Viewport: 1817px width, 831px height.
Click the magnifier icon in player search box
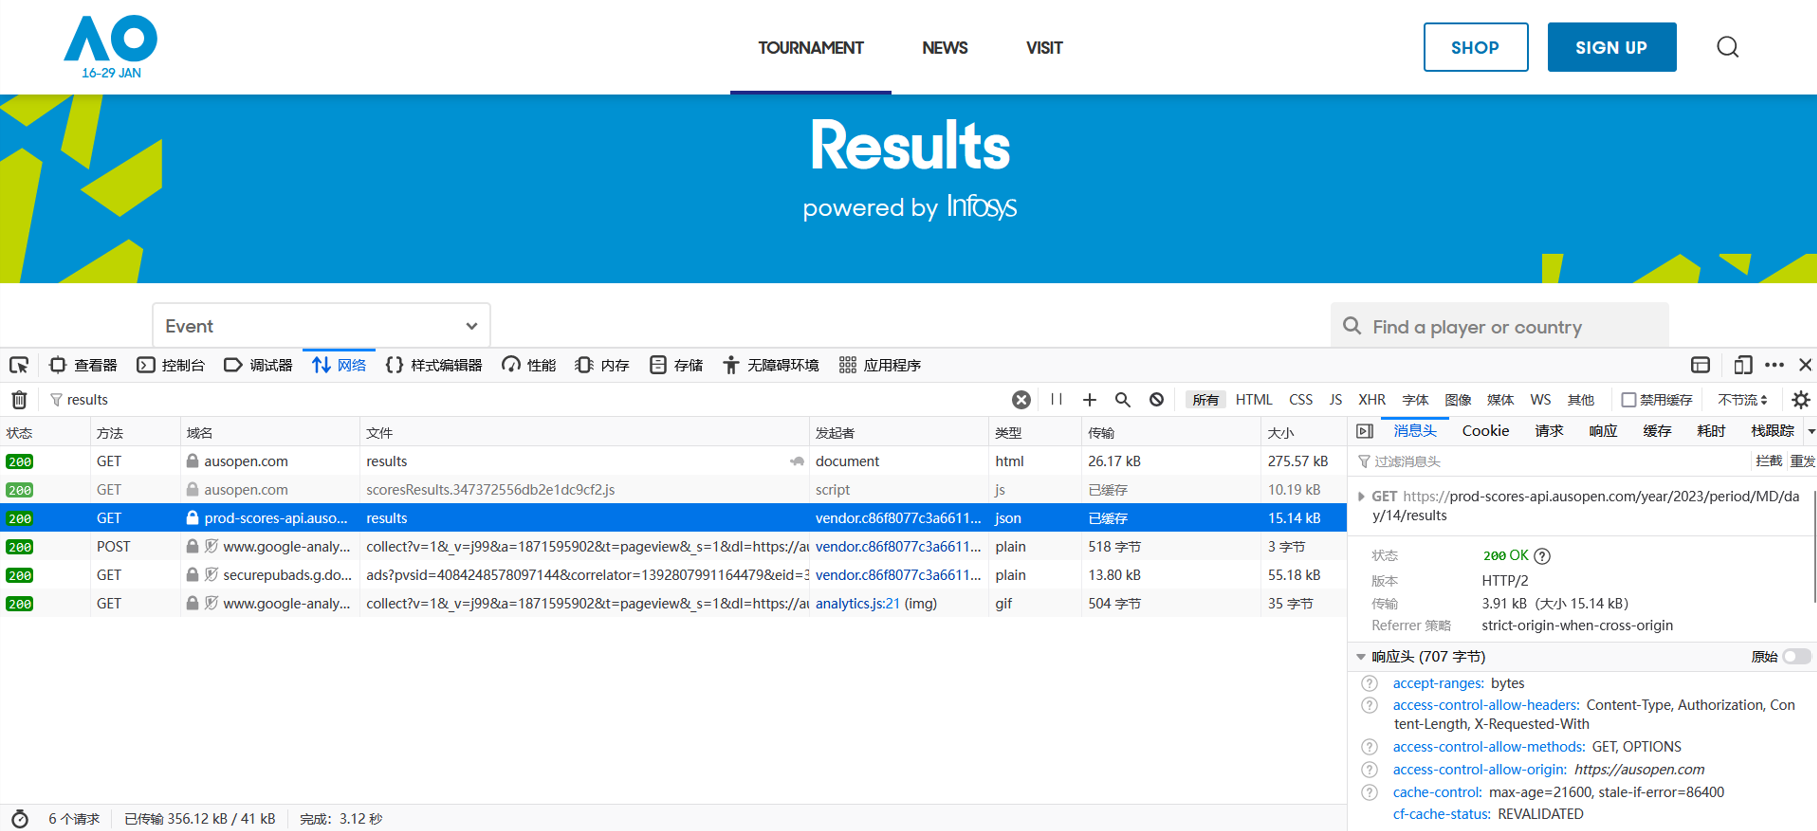(1352, 326)
